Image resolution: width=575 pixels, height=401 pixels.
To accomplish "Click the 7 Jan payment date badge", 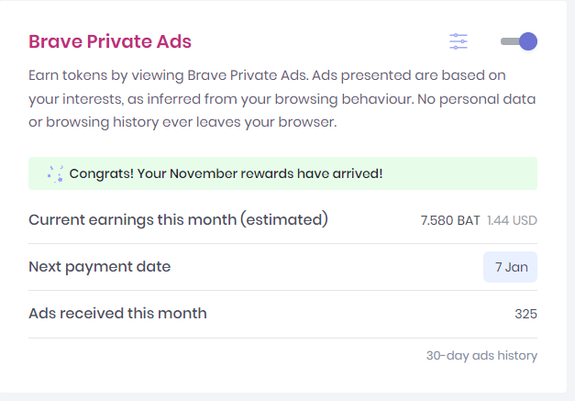I will pyautogui.click(x=510, y=267).
